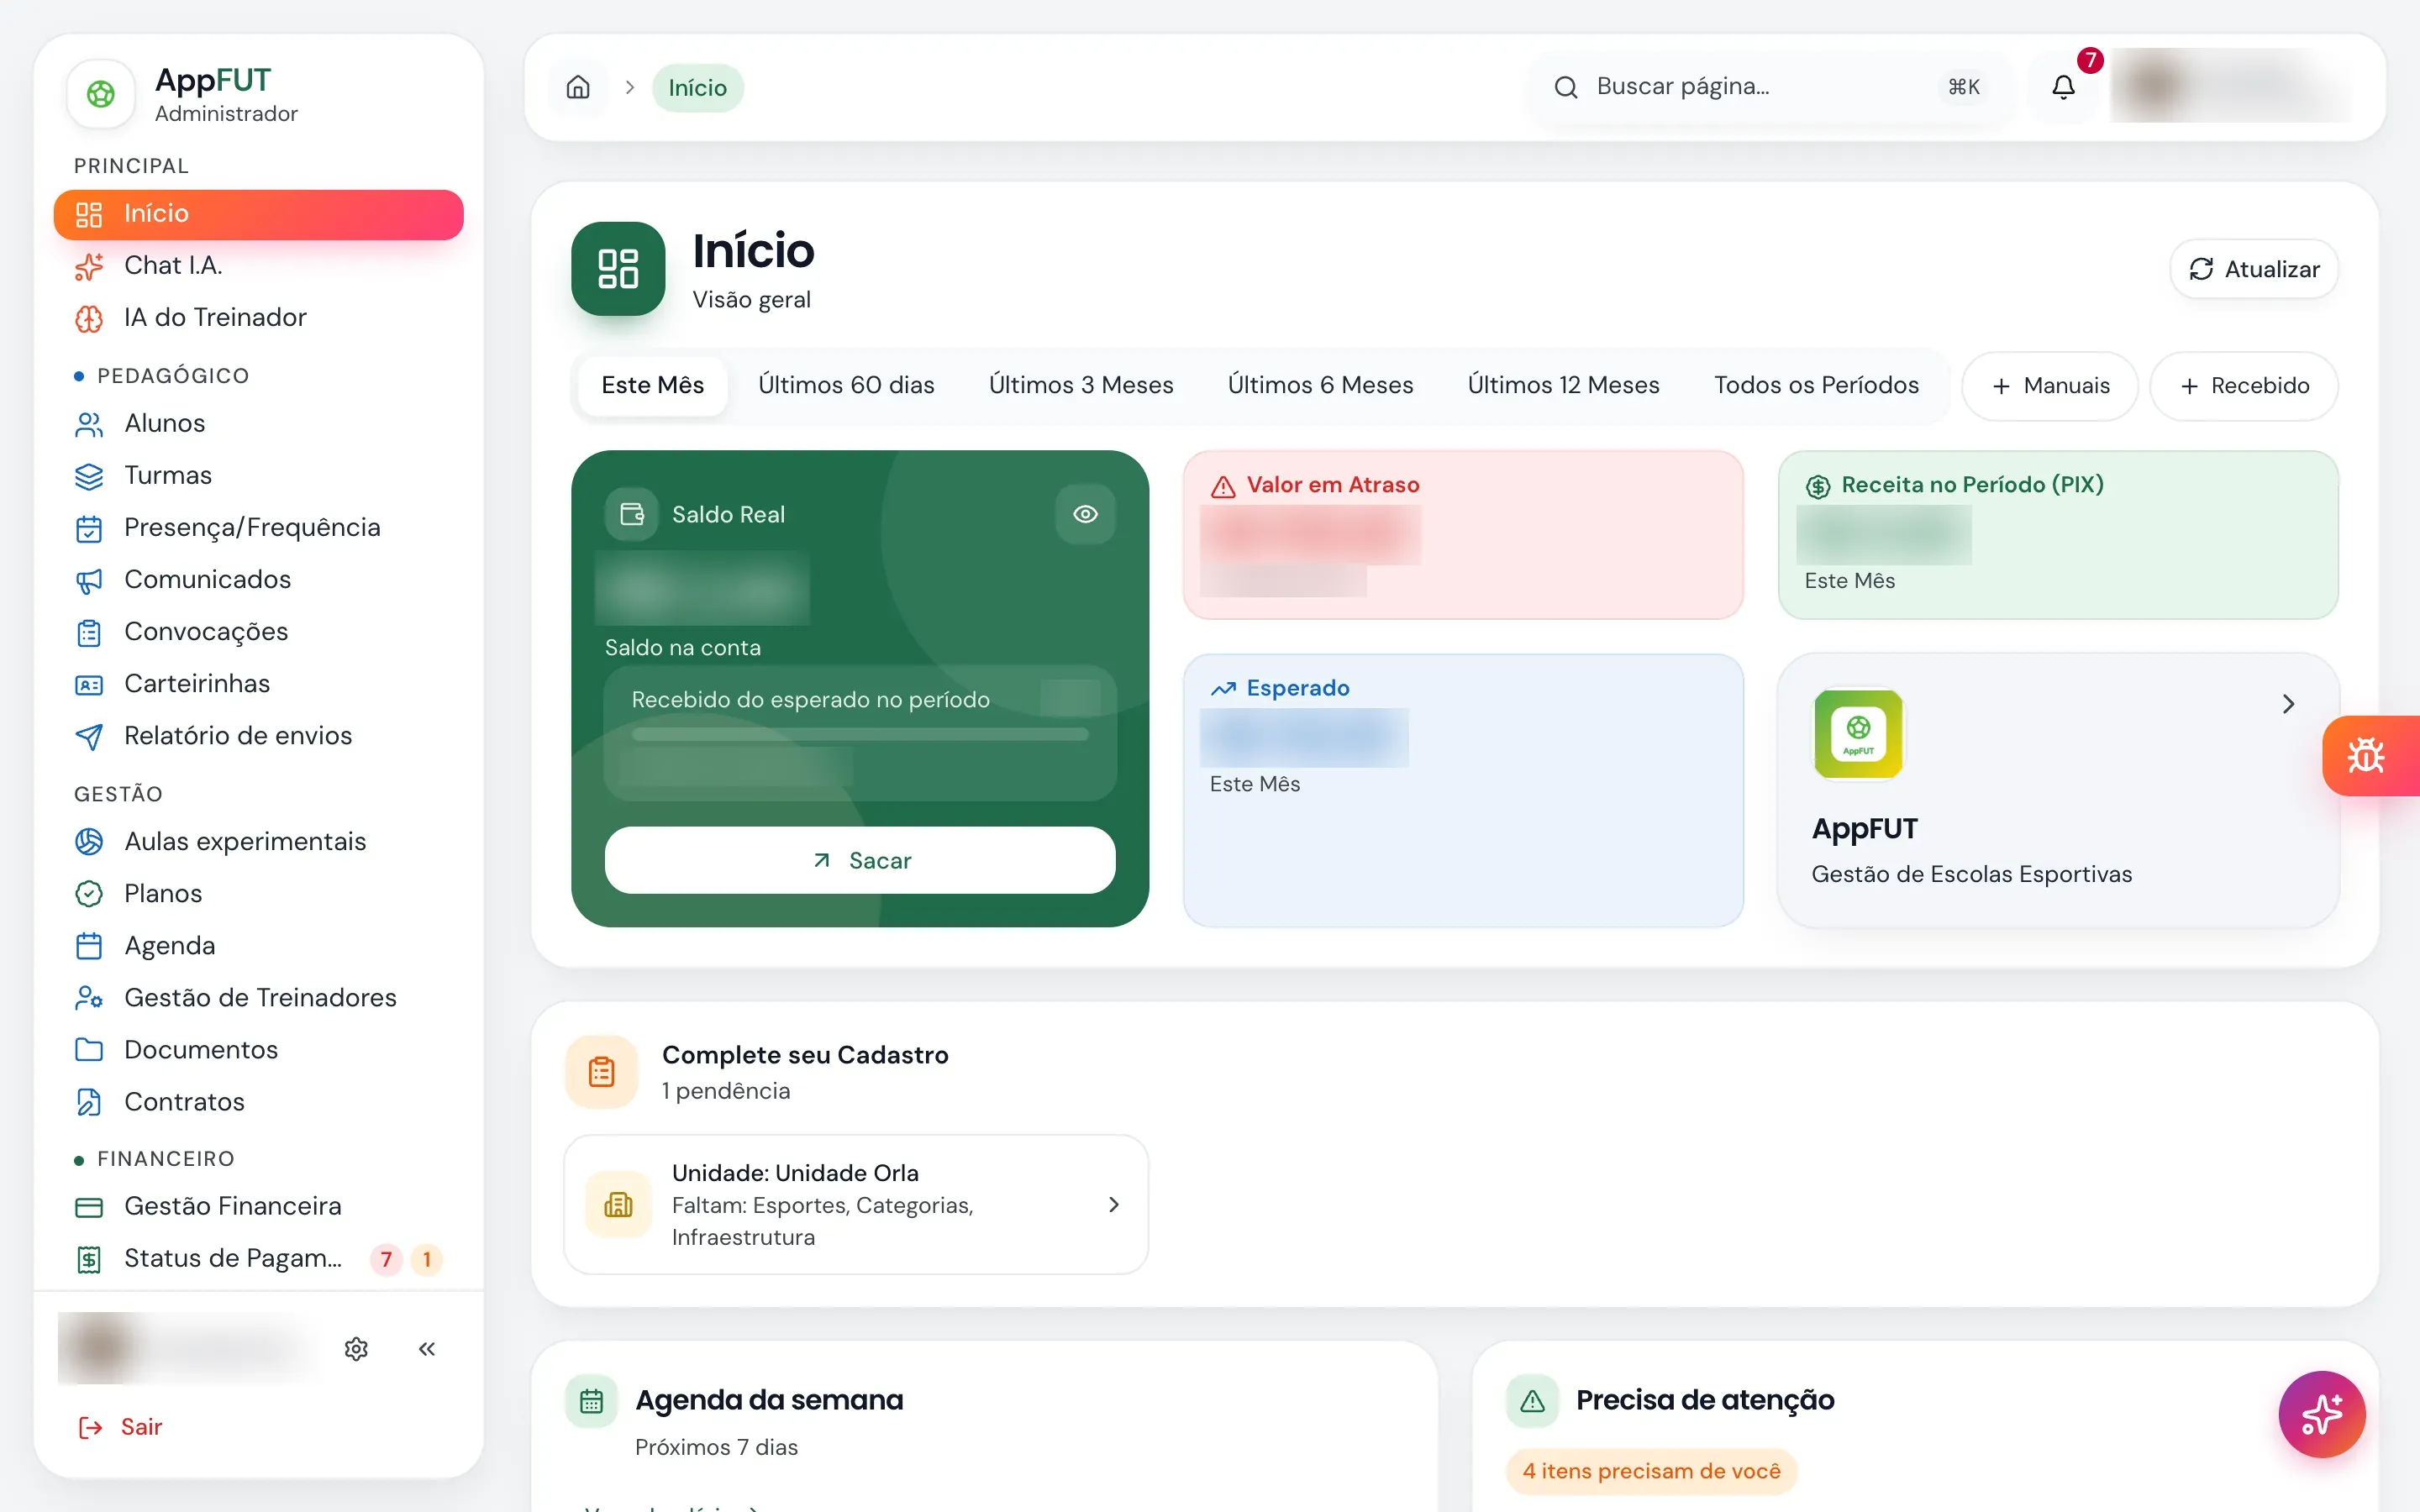Open Documentos folder icon

89,1050
